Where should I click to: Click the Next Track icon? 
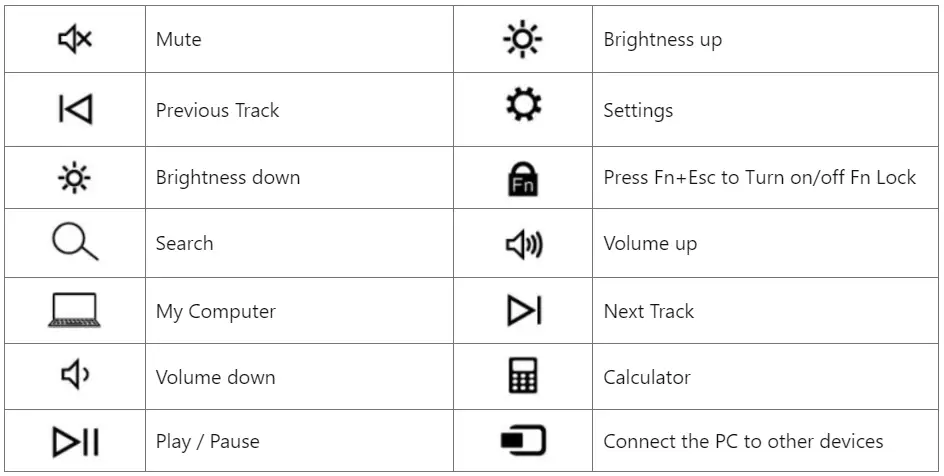(523, 311)
